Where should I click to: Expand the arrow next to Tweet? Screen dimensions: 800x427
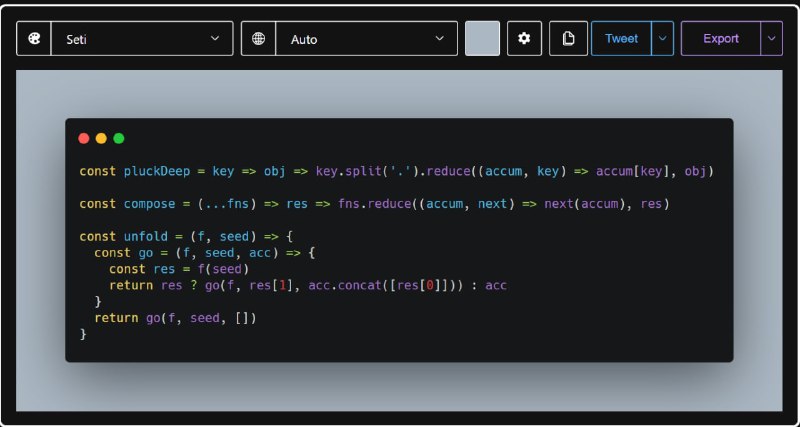click(662, 39)
